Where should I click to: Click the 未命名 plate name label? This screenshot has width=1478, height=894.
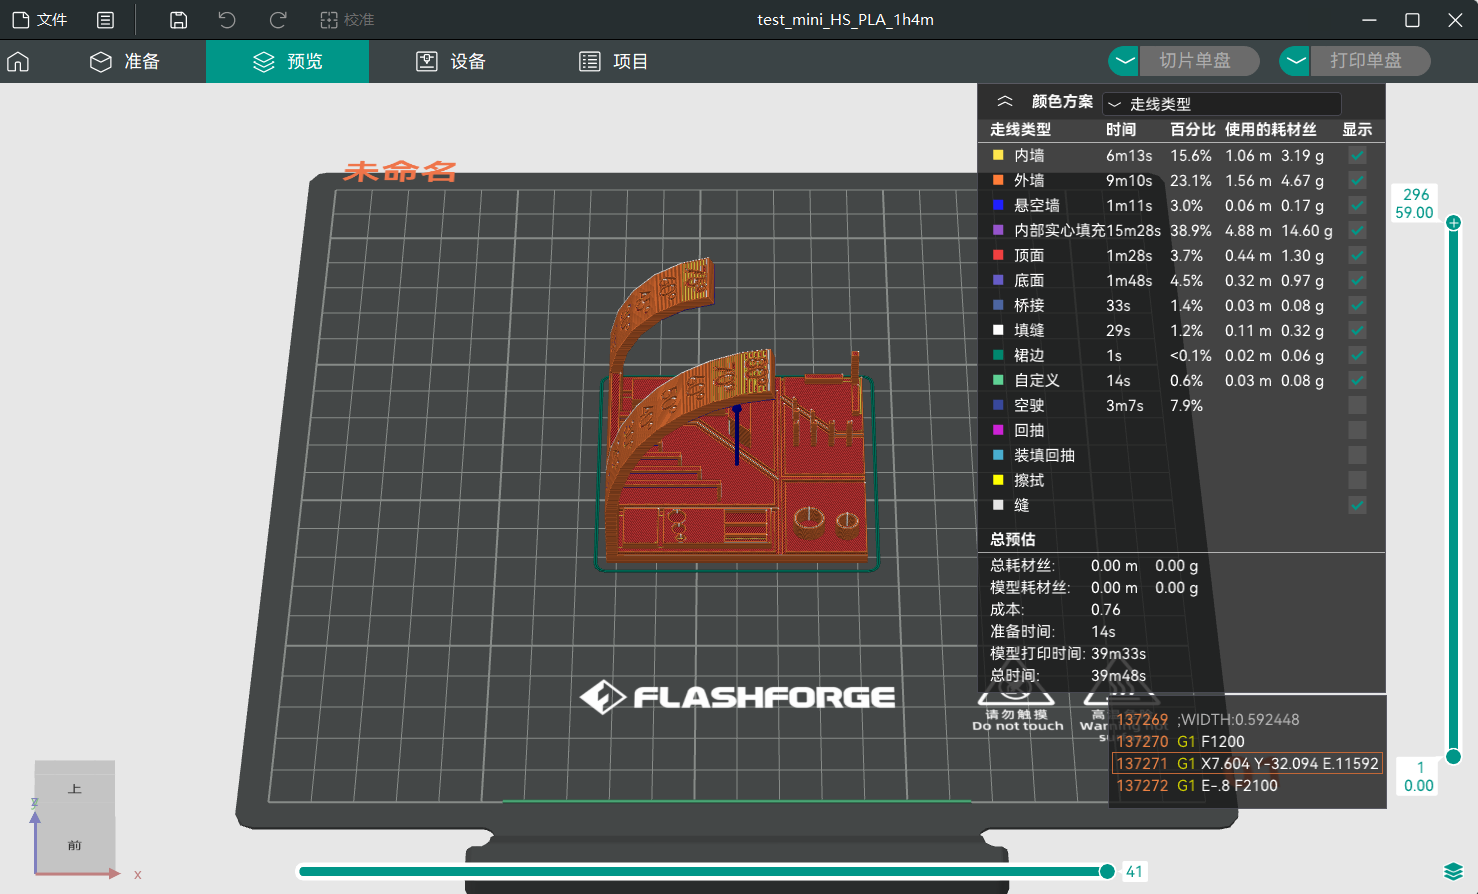(x=400, y=171)
